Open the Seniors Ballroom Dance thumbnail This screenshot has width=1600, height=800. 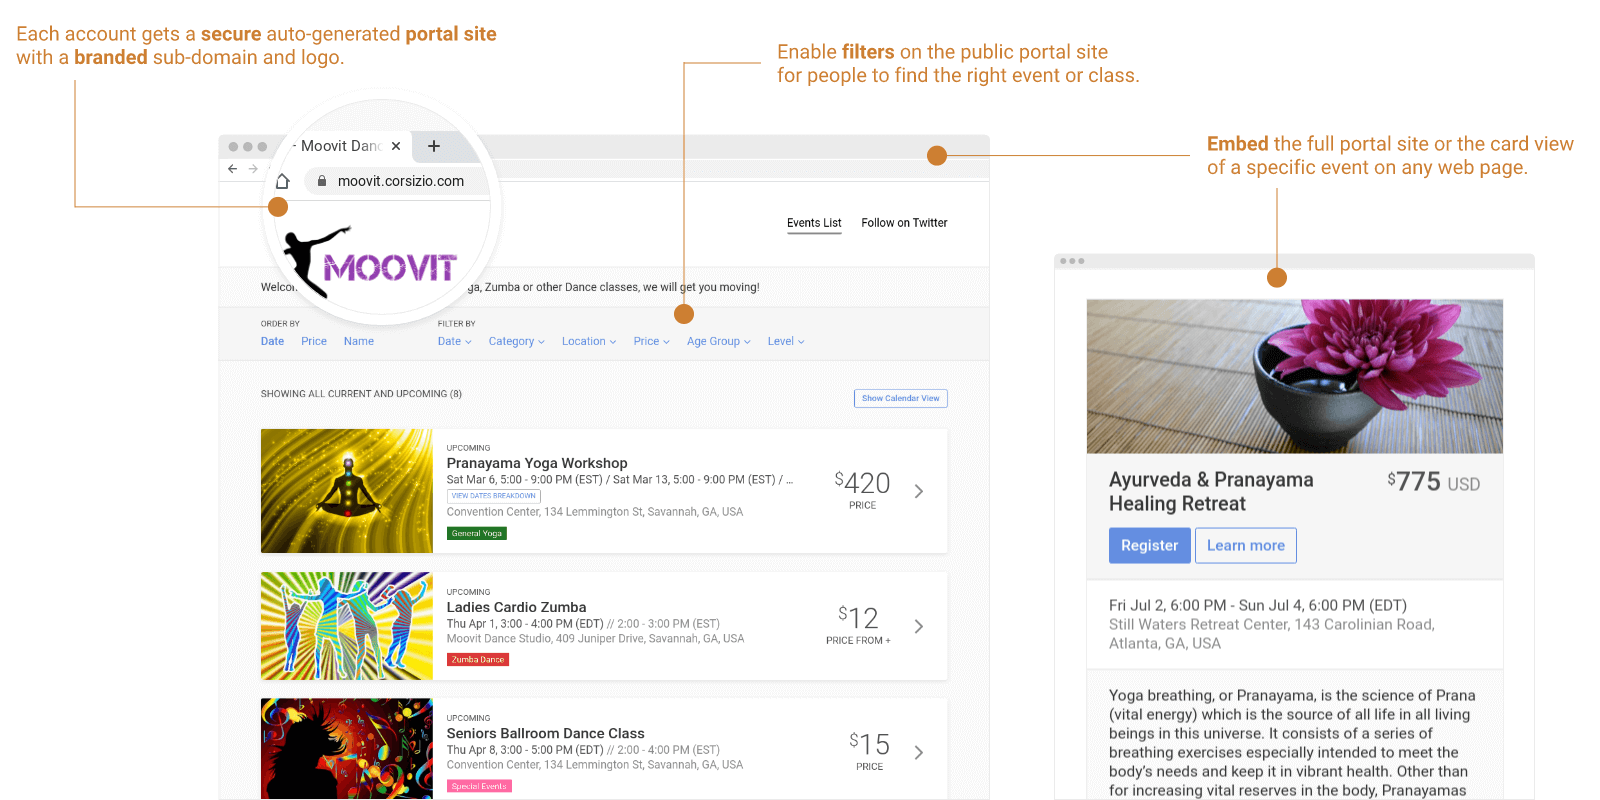pos(347,748)
